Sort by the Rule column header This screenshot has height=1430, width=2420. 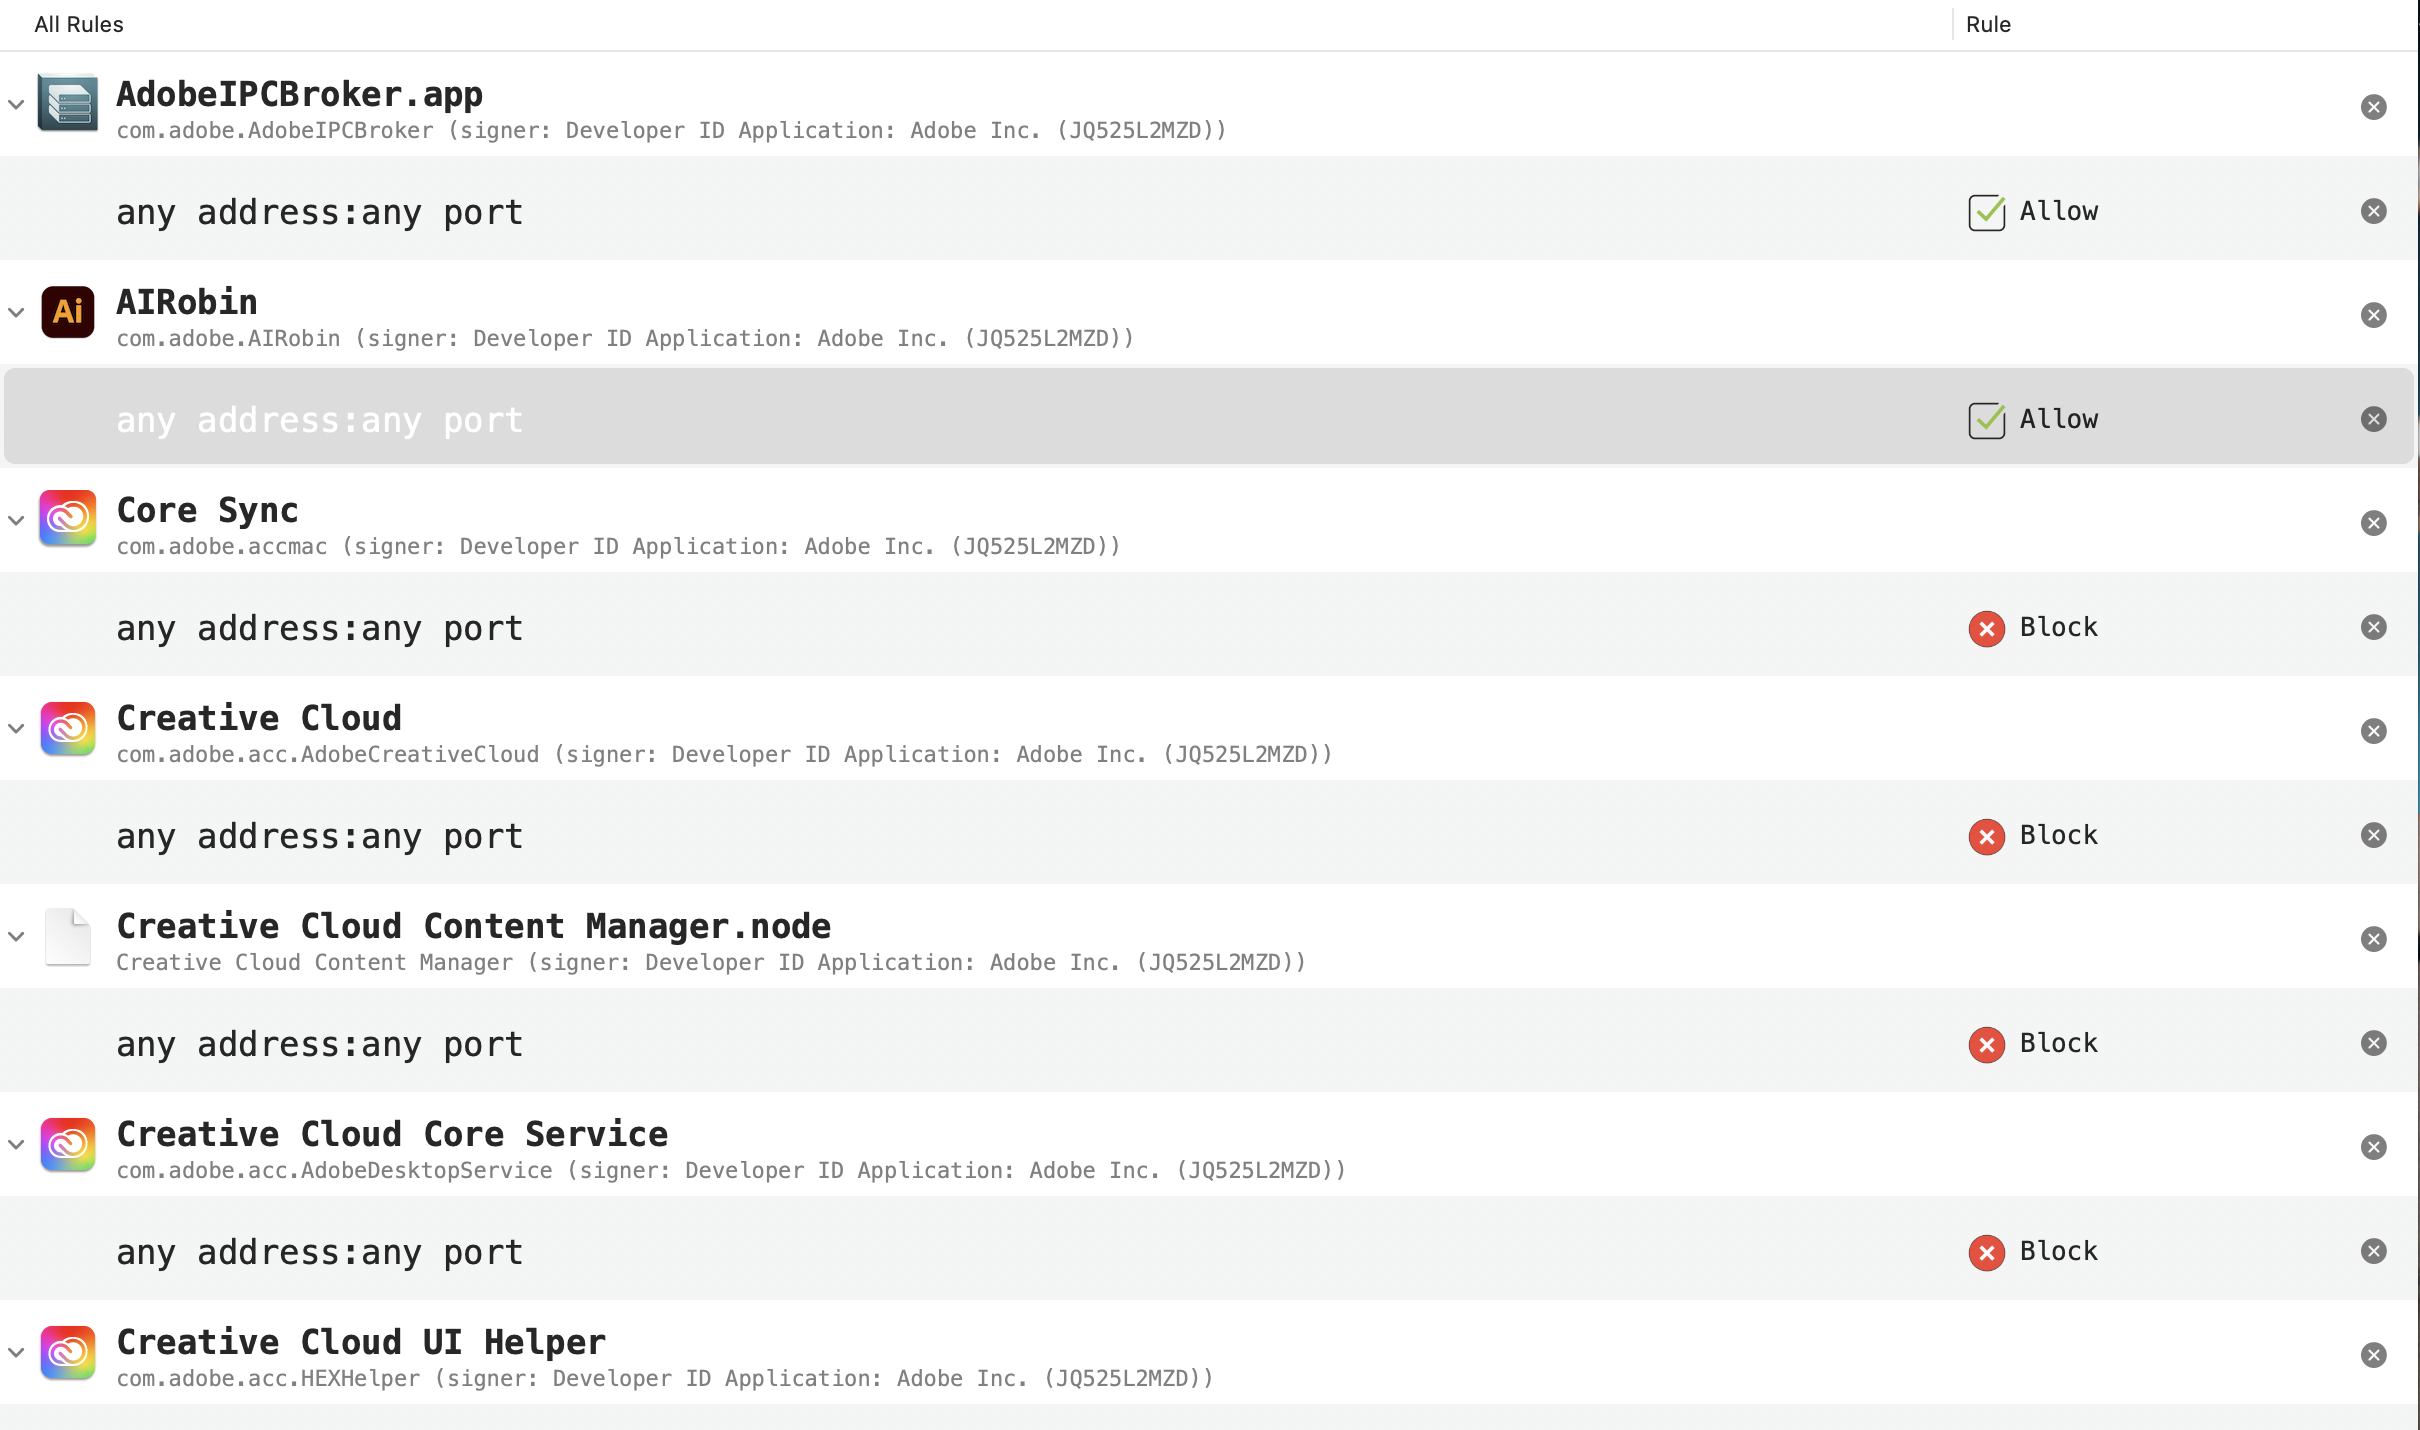coord(1988,24)
